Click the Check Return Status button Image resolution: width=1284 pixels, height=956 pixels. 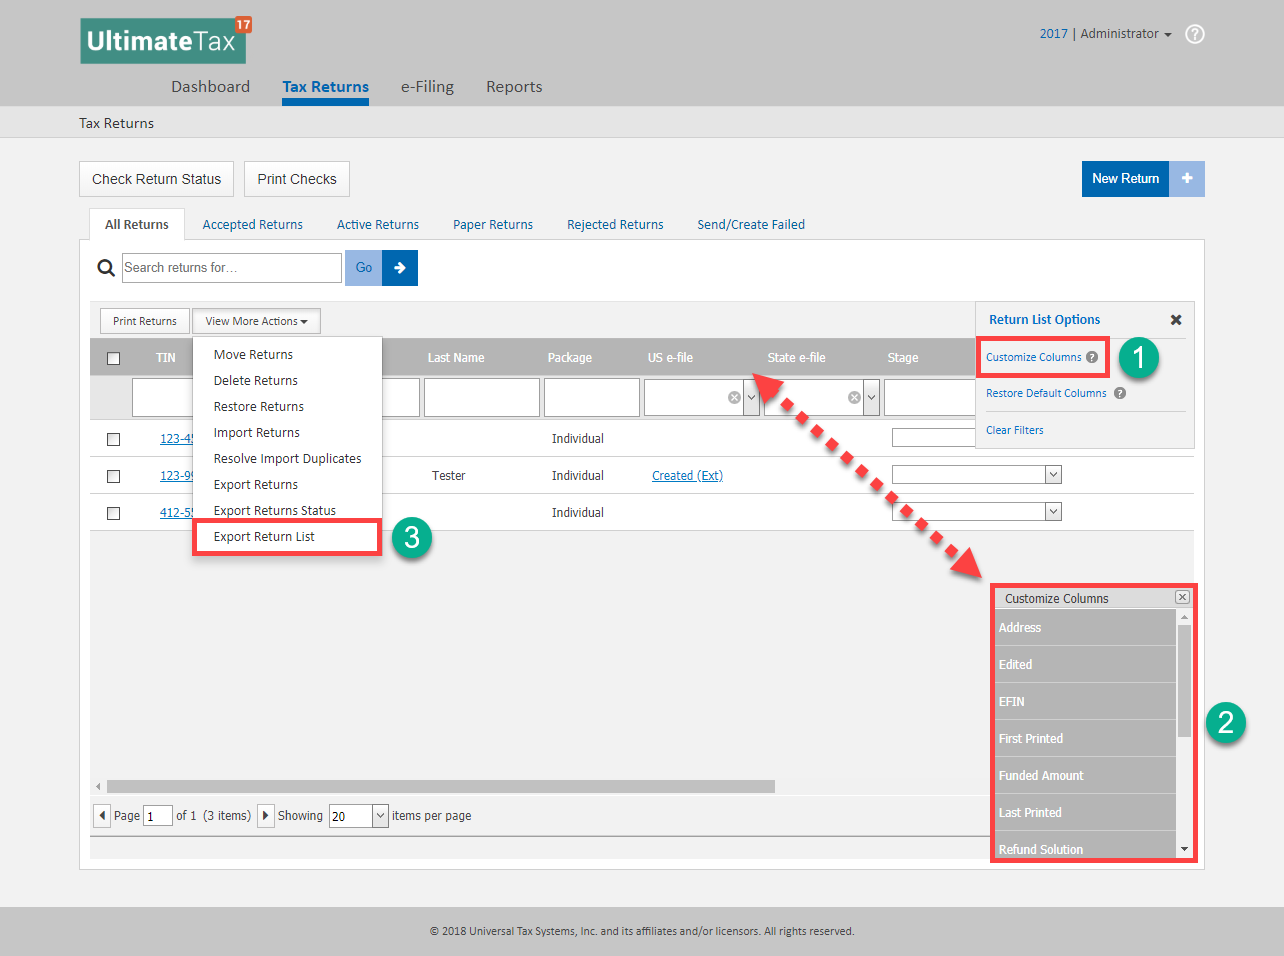(x=156, y=179)
